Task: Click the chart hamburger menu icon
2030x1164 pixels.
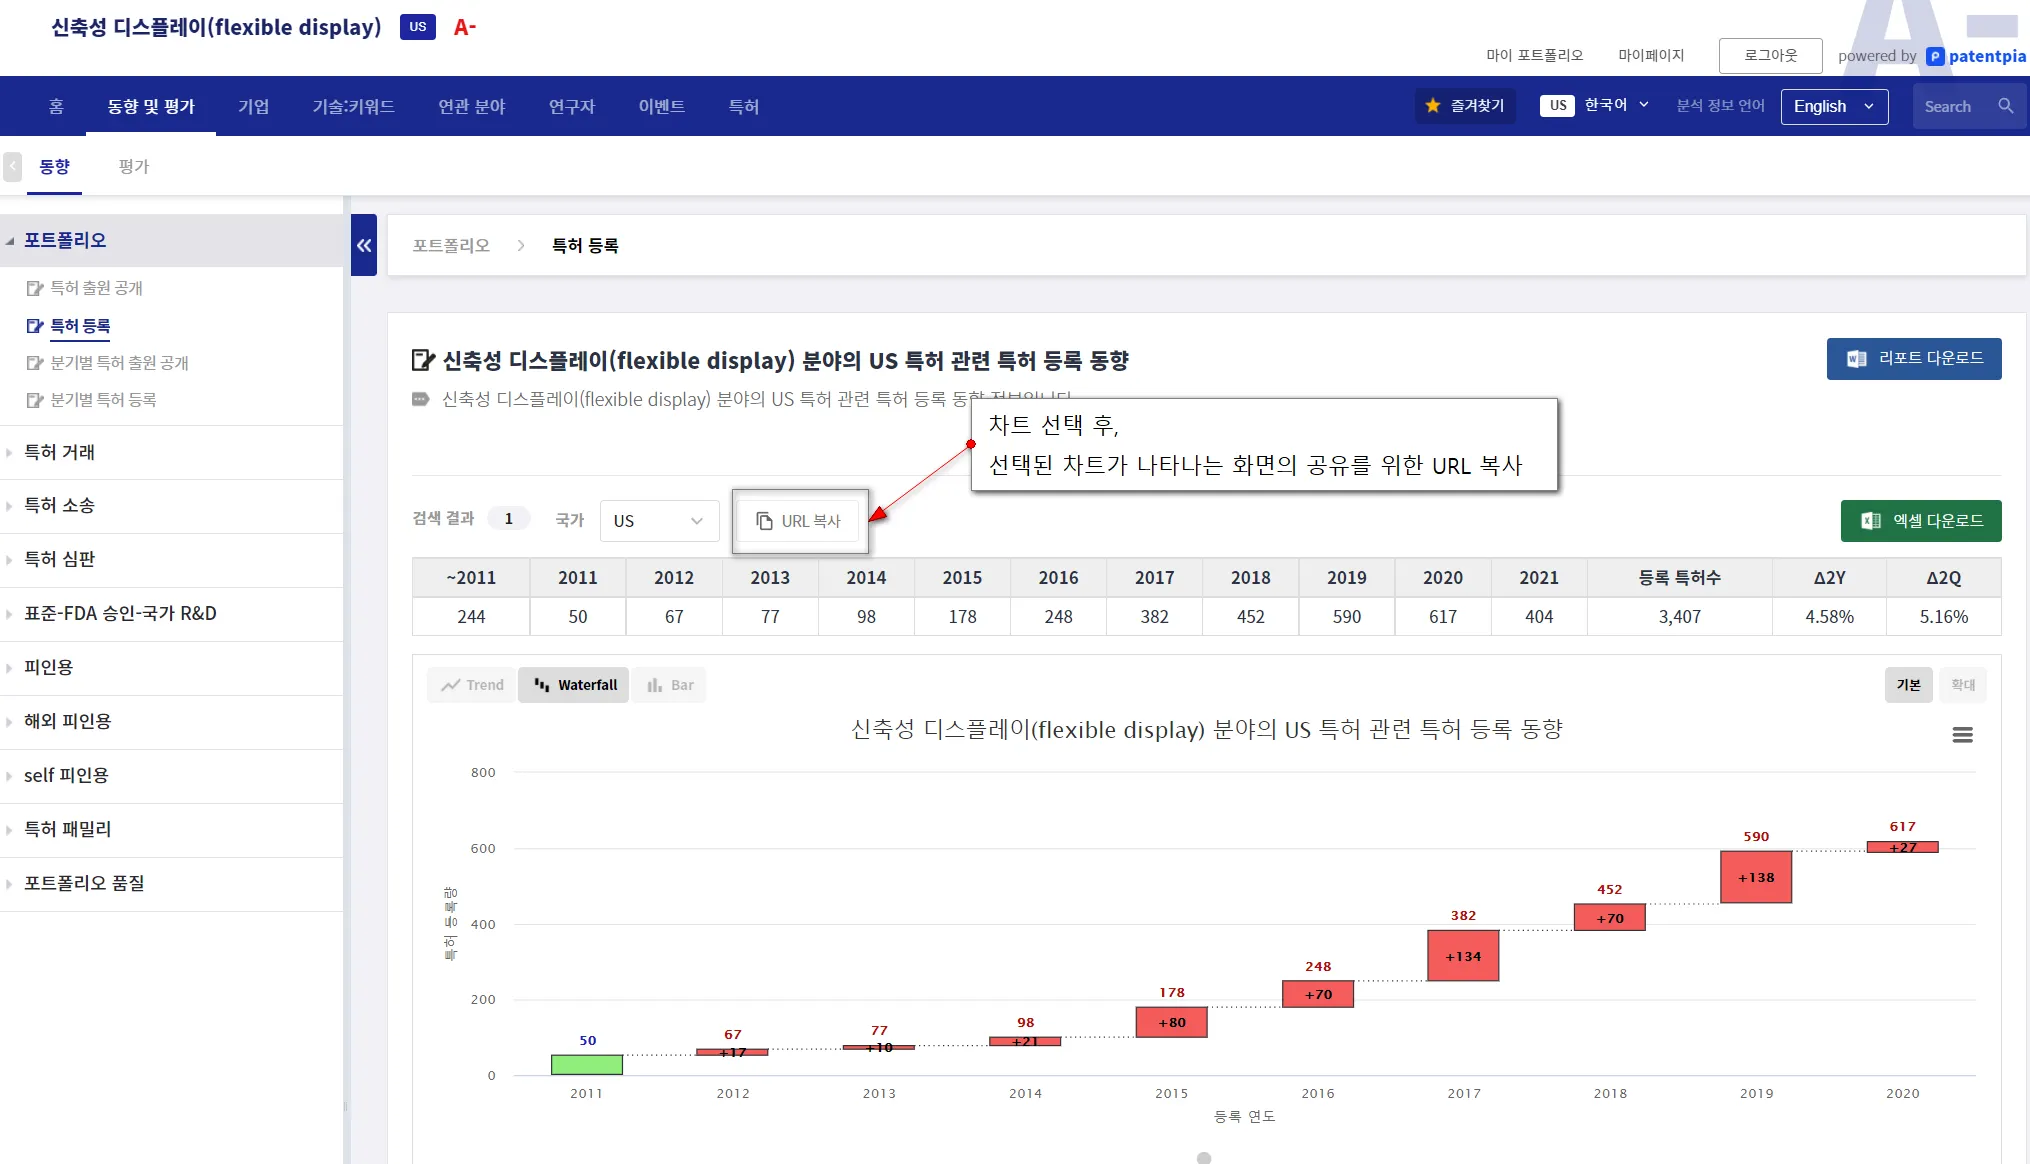Action: (x=1962, y=735)
